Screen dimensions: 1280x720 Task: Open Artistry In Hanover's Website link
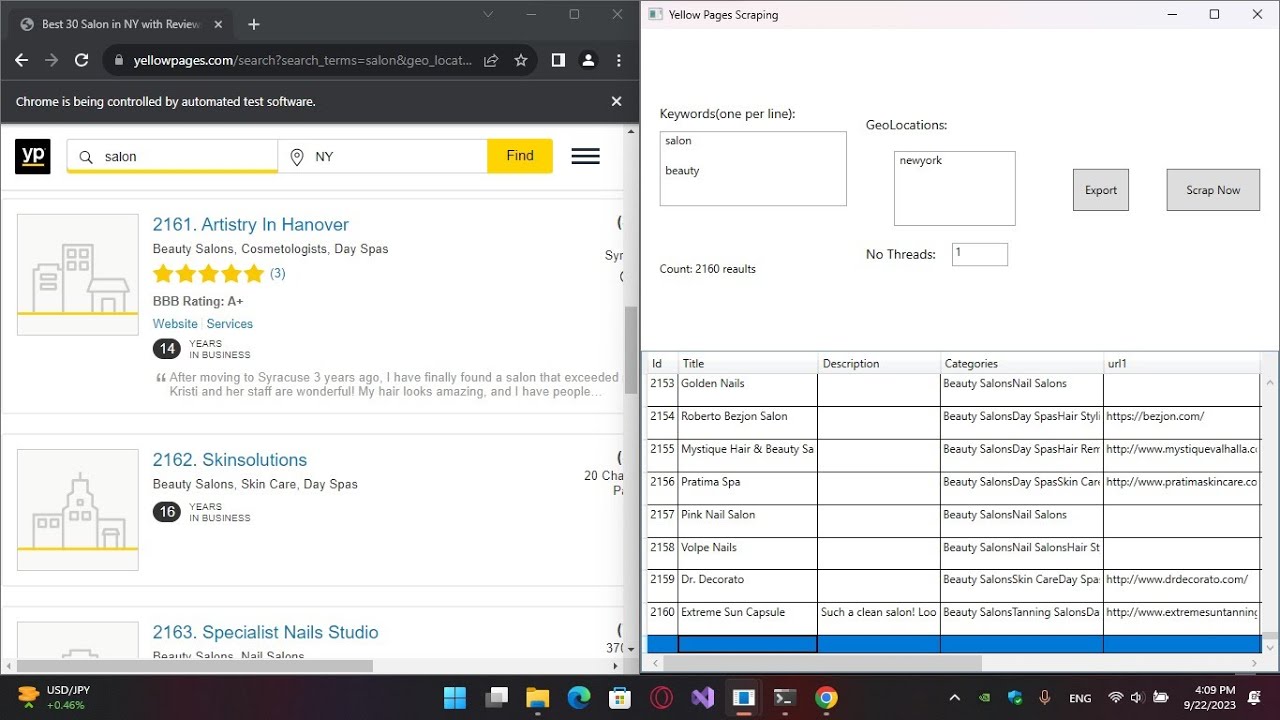pyautogui.click(x=175, y=324)
